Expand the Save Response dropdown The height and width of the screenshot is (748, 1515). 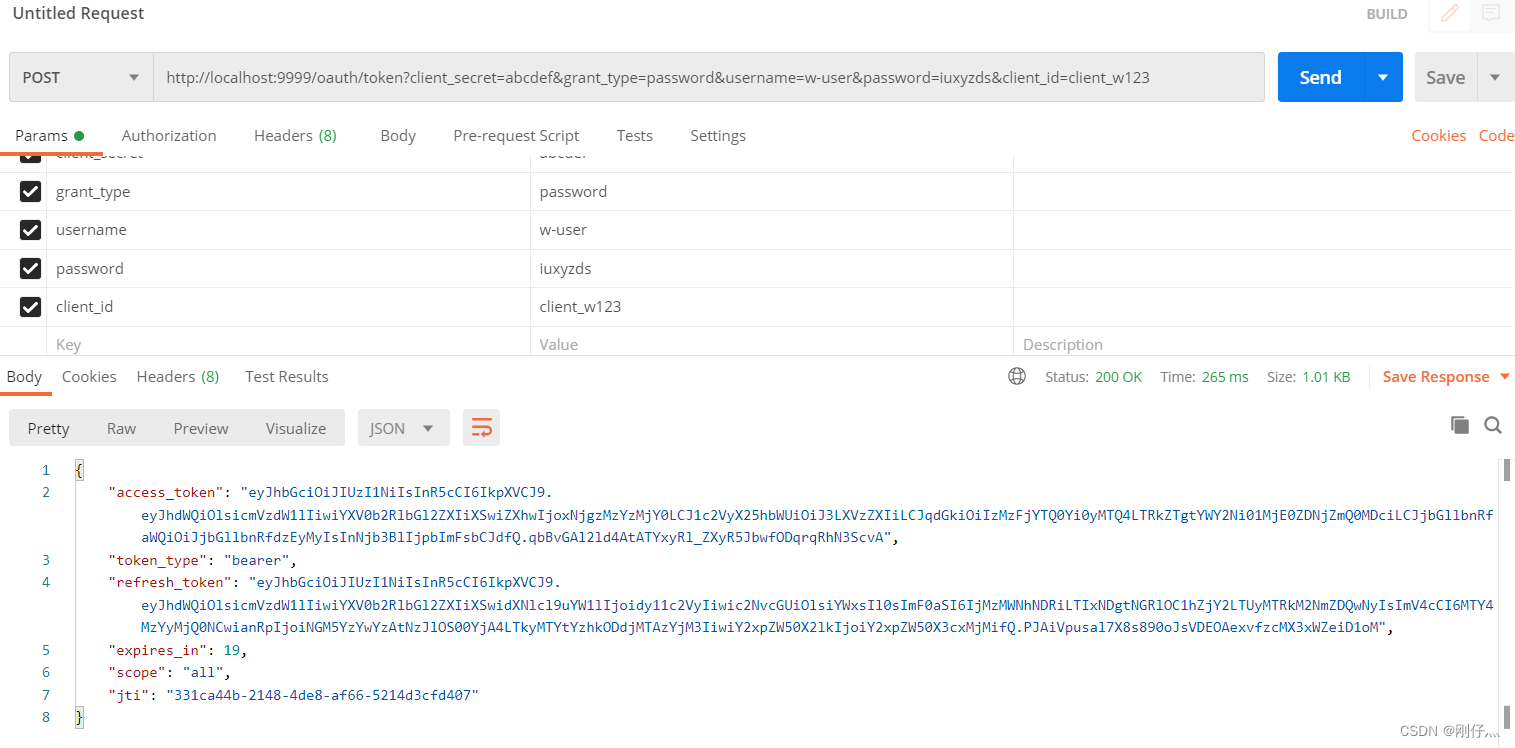[x=1504, y=377]
